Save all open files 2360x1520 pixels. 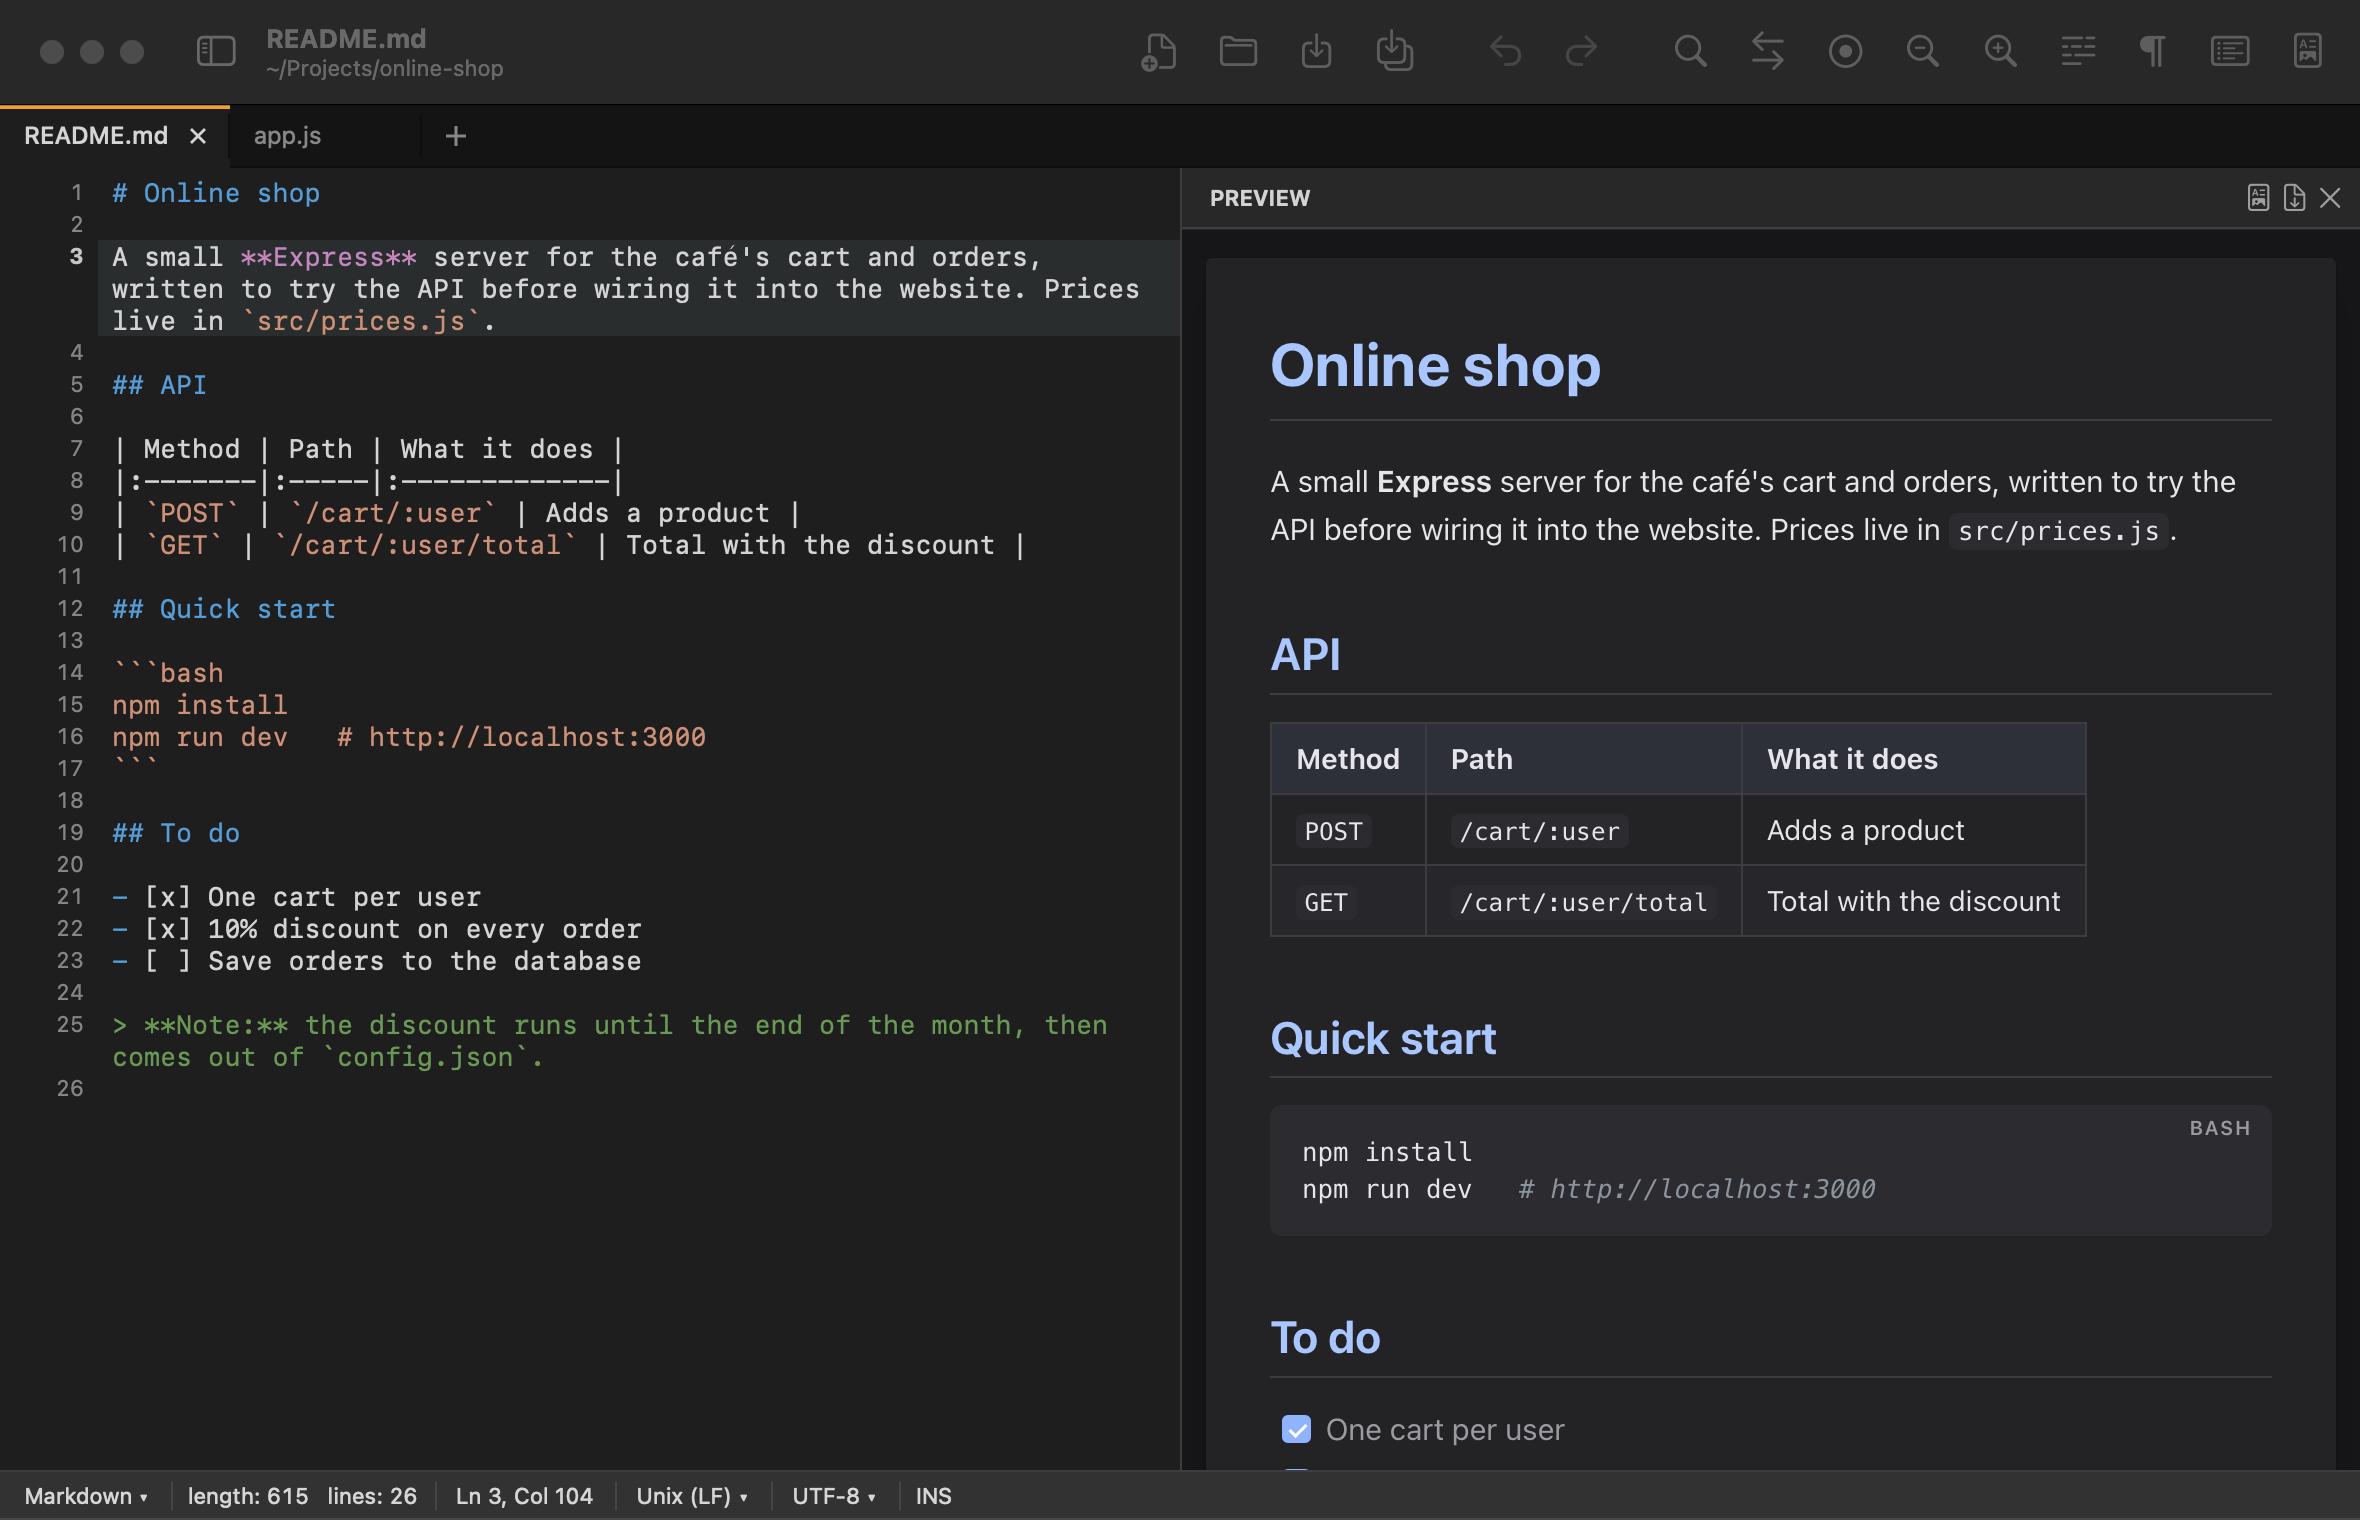(x=1394, y=51)
